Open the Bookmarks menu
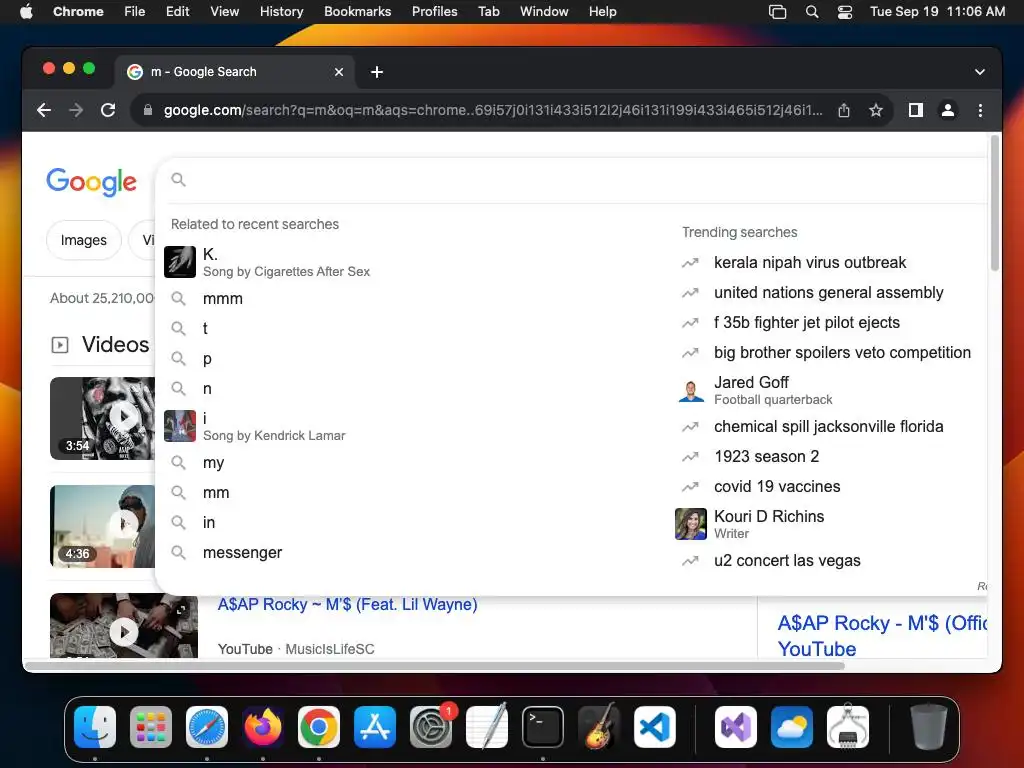The height and width of the screenshot is (768, 1024). [x=357, y=12]
